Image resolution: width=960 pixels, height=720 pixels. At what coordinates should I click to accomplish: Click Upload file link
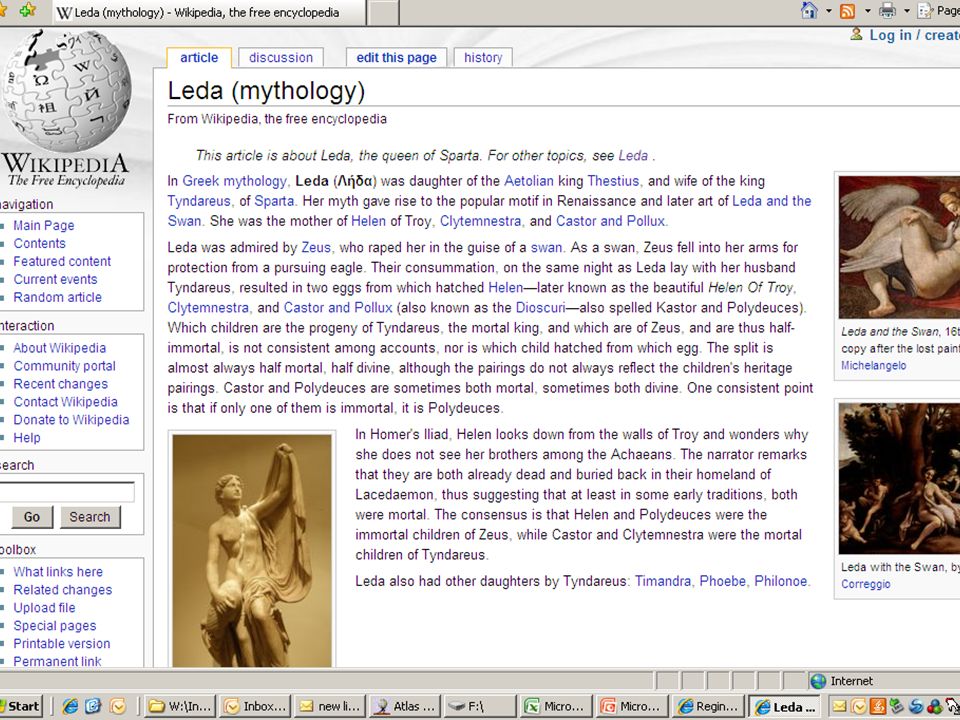click(45, 607)
